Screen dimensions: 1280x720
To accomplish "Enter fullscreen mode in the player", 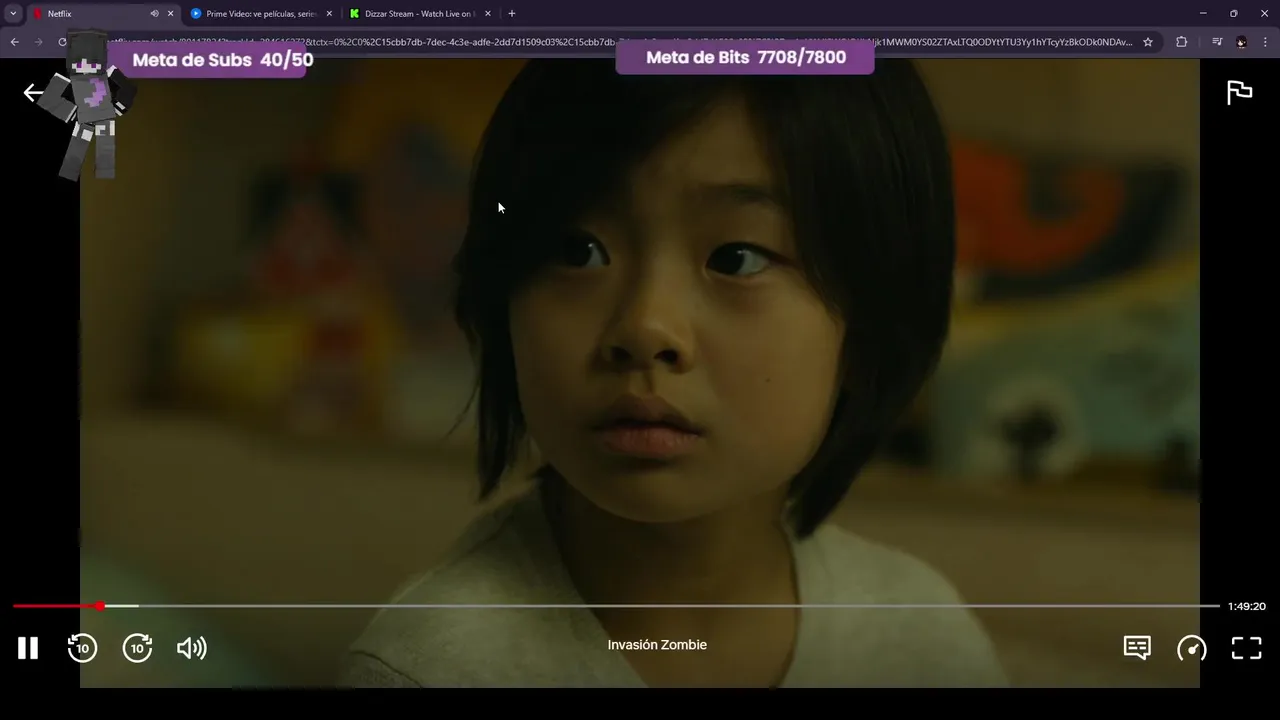I will [1246, 648].
